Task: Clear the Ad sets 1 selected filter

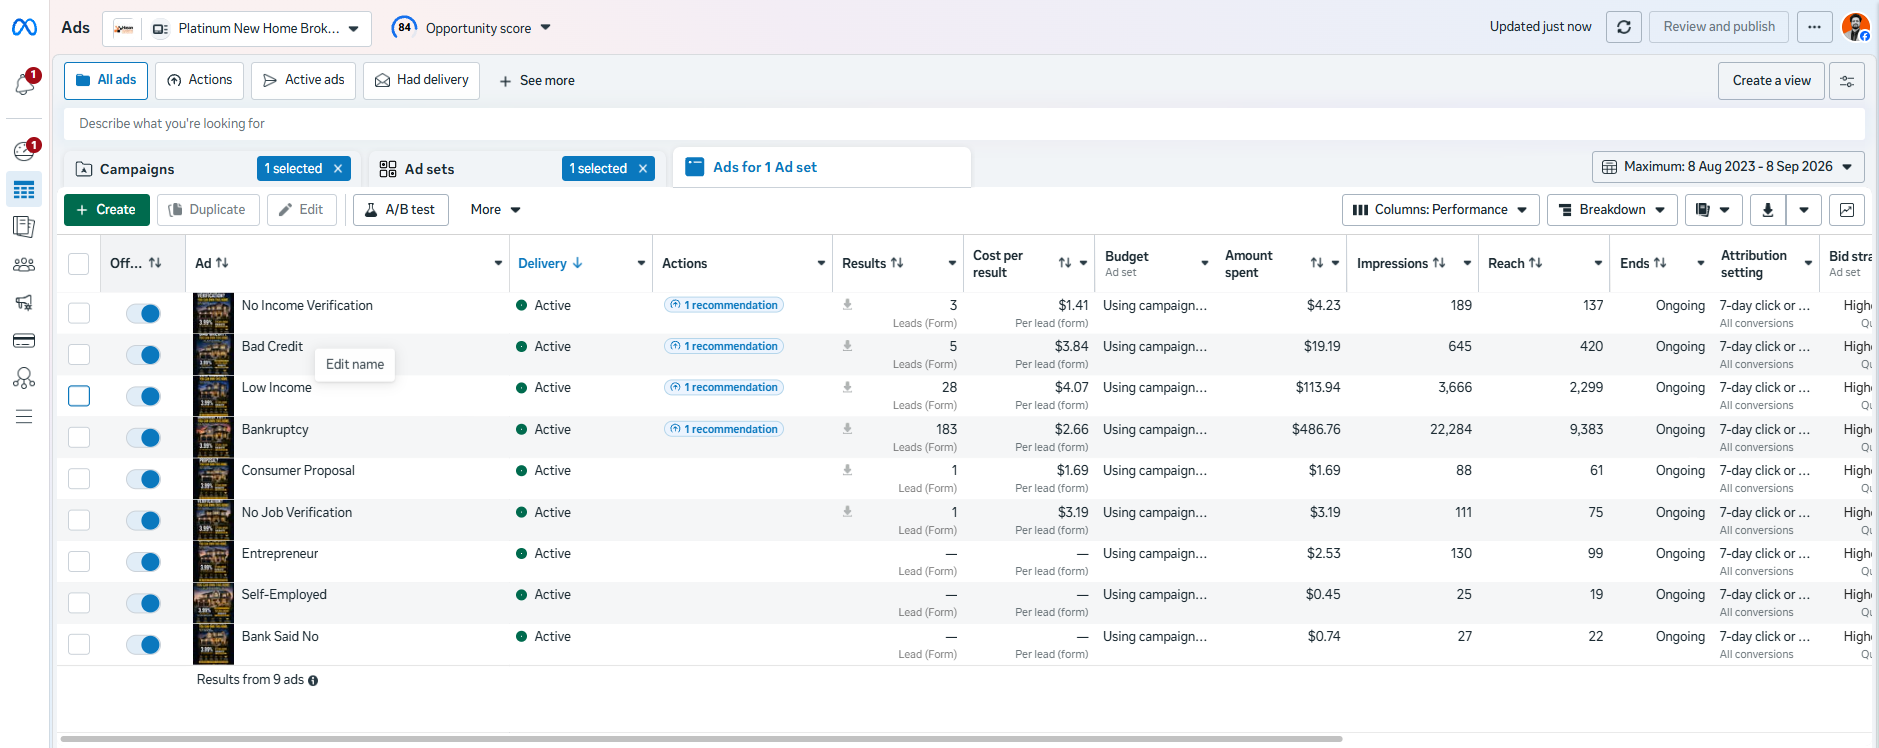Action: (x=643, y=169)
